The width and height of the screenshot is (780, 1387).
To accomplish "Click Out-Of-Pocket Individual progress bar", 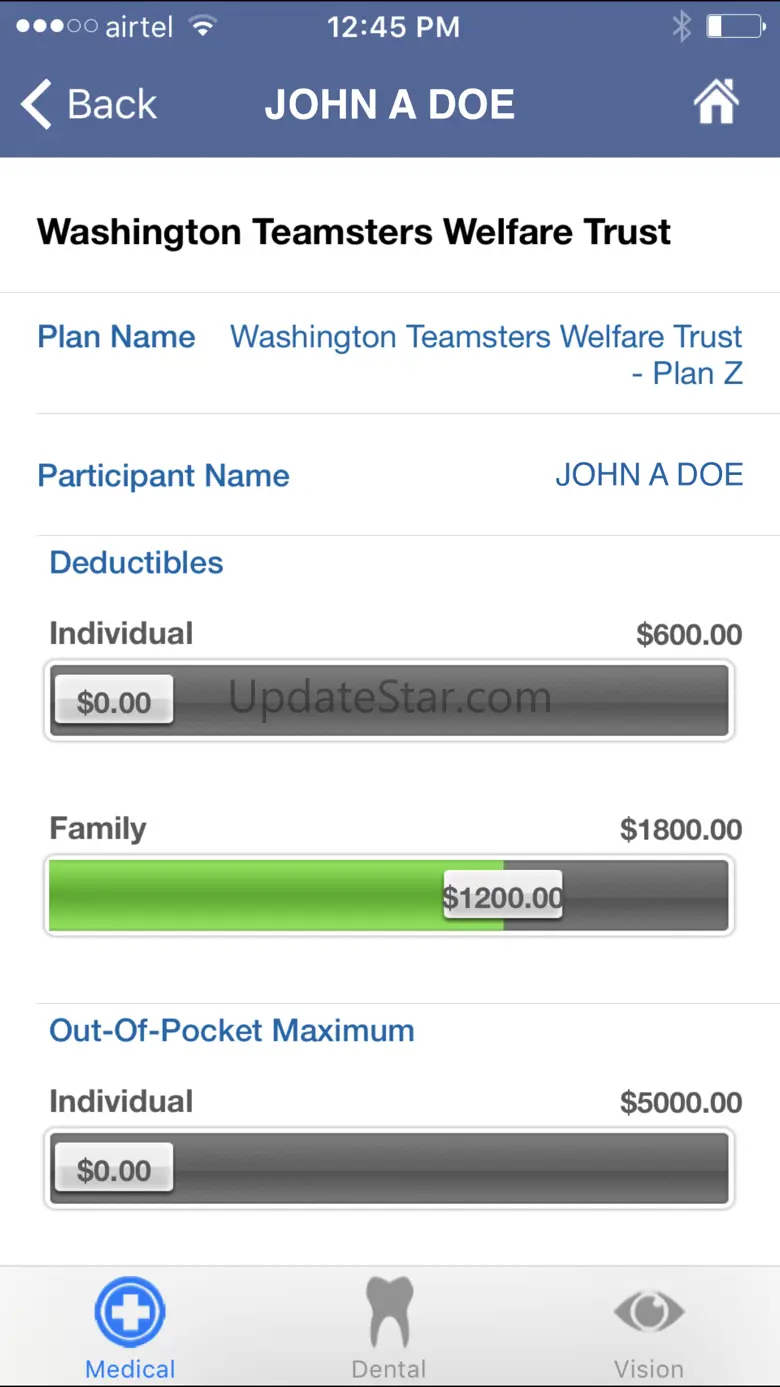I will pos(389,1168).
